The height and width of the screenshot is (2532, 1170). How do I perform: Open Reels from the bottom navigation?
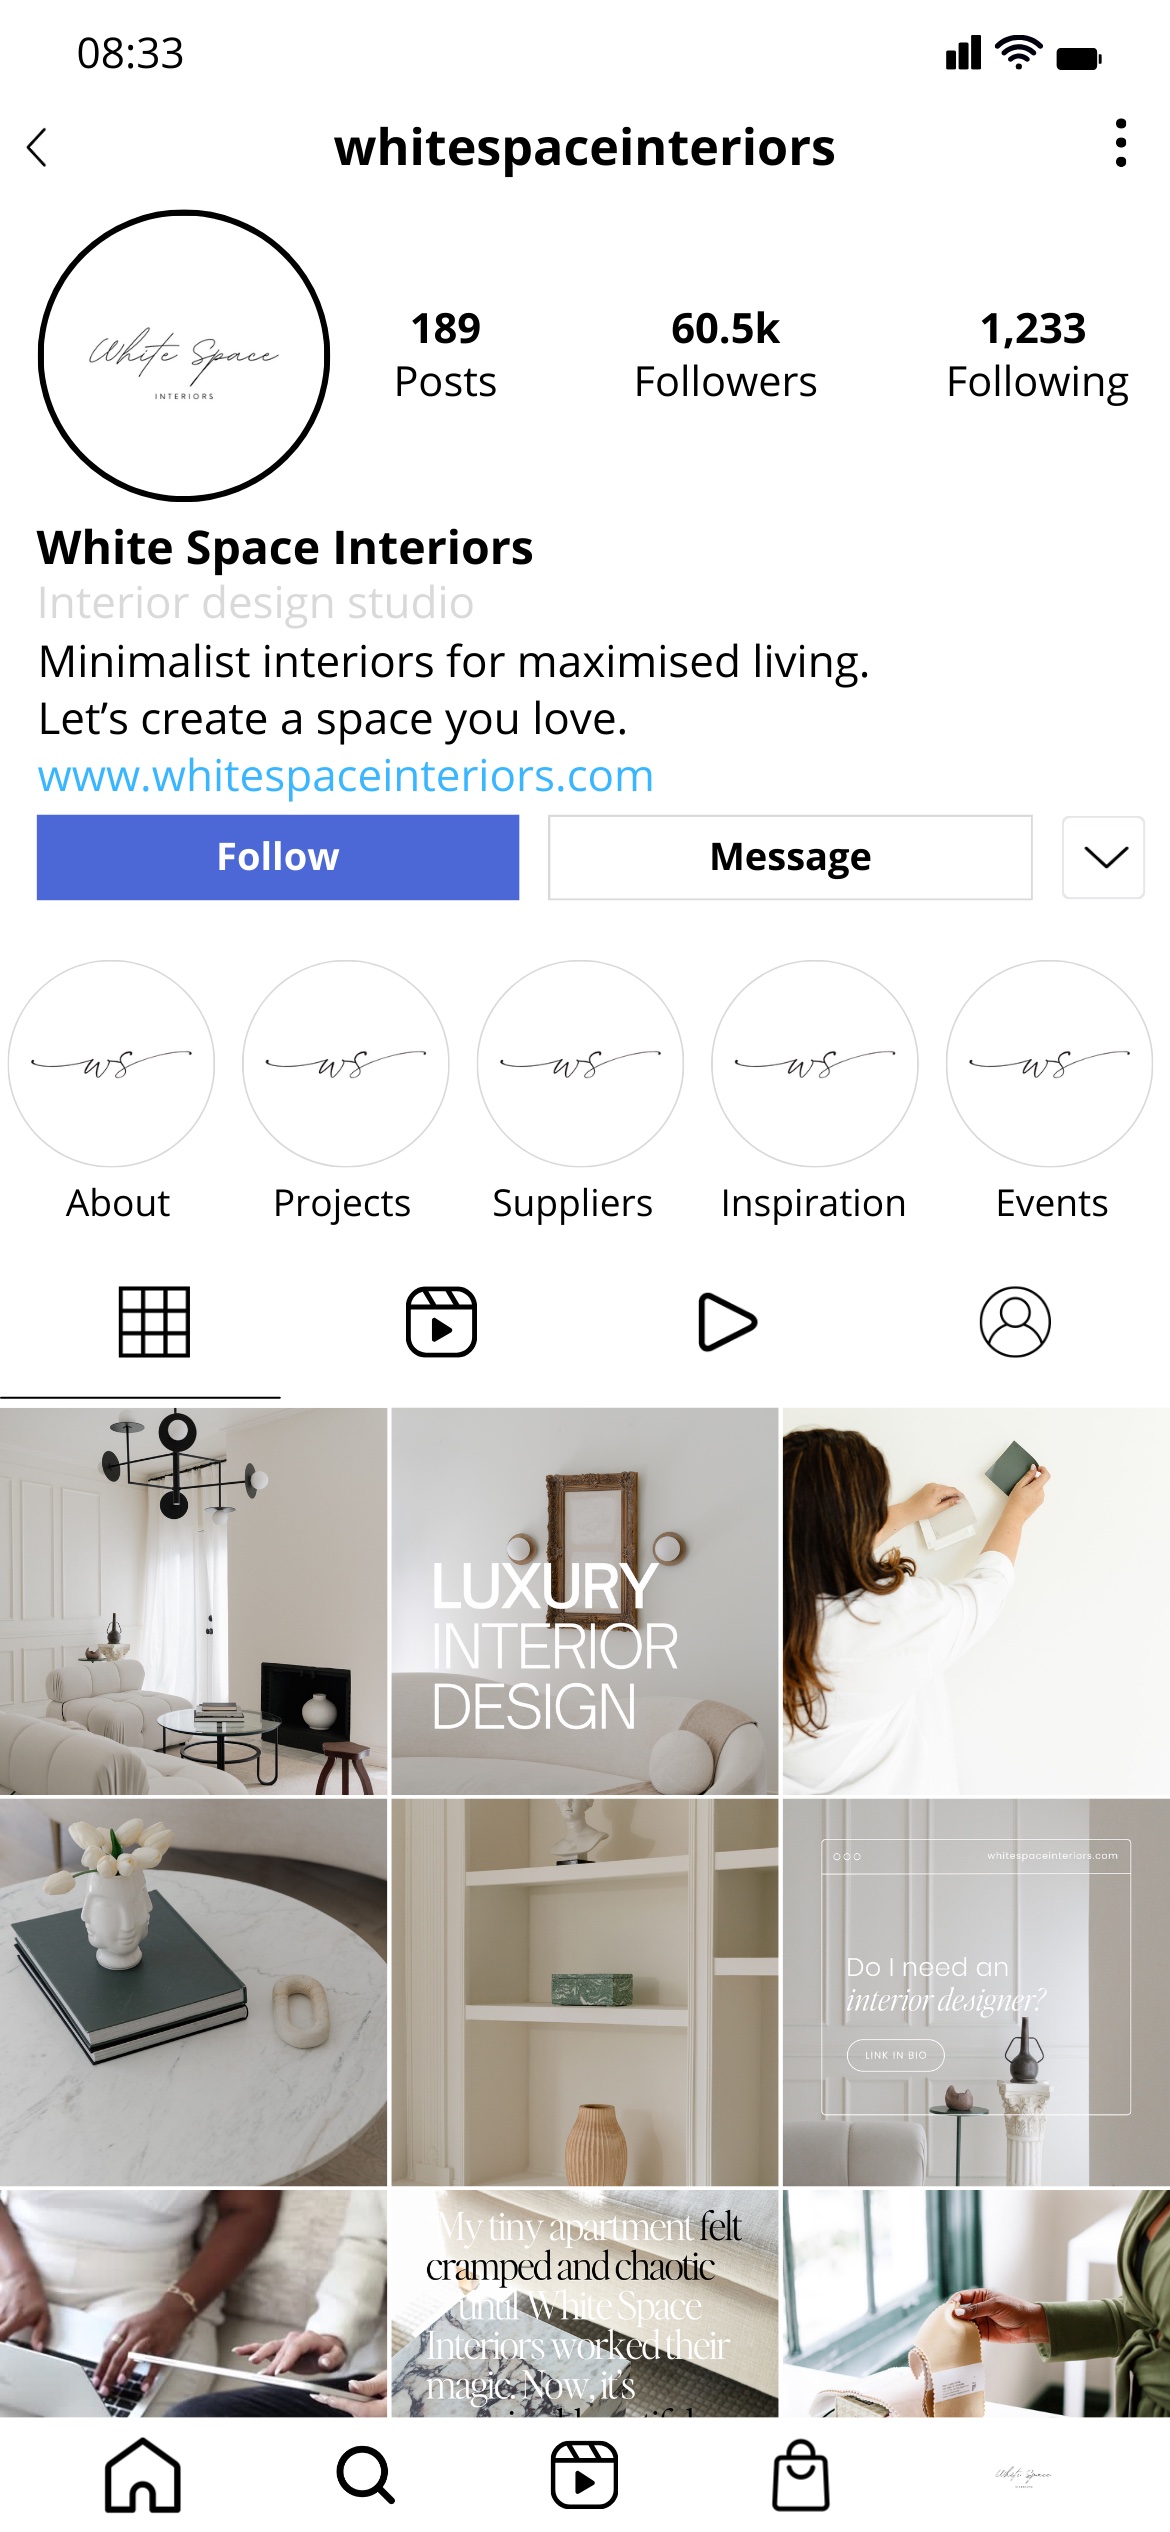point(584,2475)
